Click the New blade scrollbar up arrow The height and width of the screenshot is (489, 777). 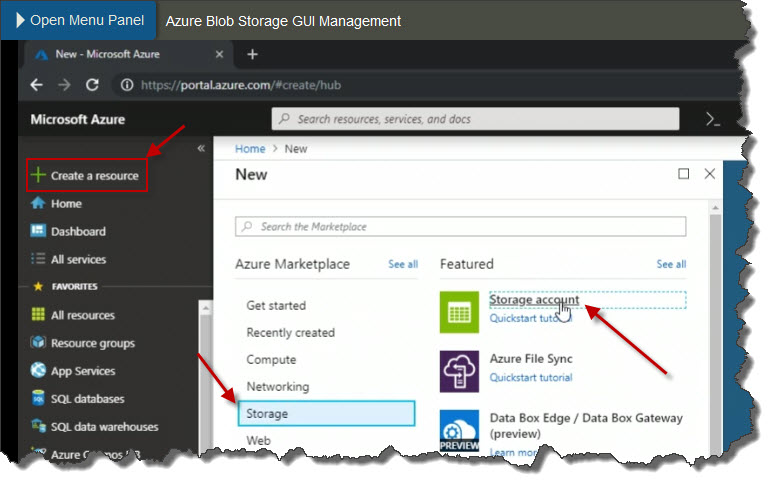715,207
